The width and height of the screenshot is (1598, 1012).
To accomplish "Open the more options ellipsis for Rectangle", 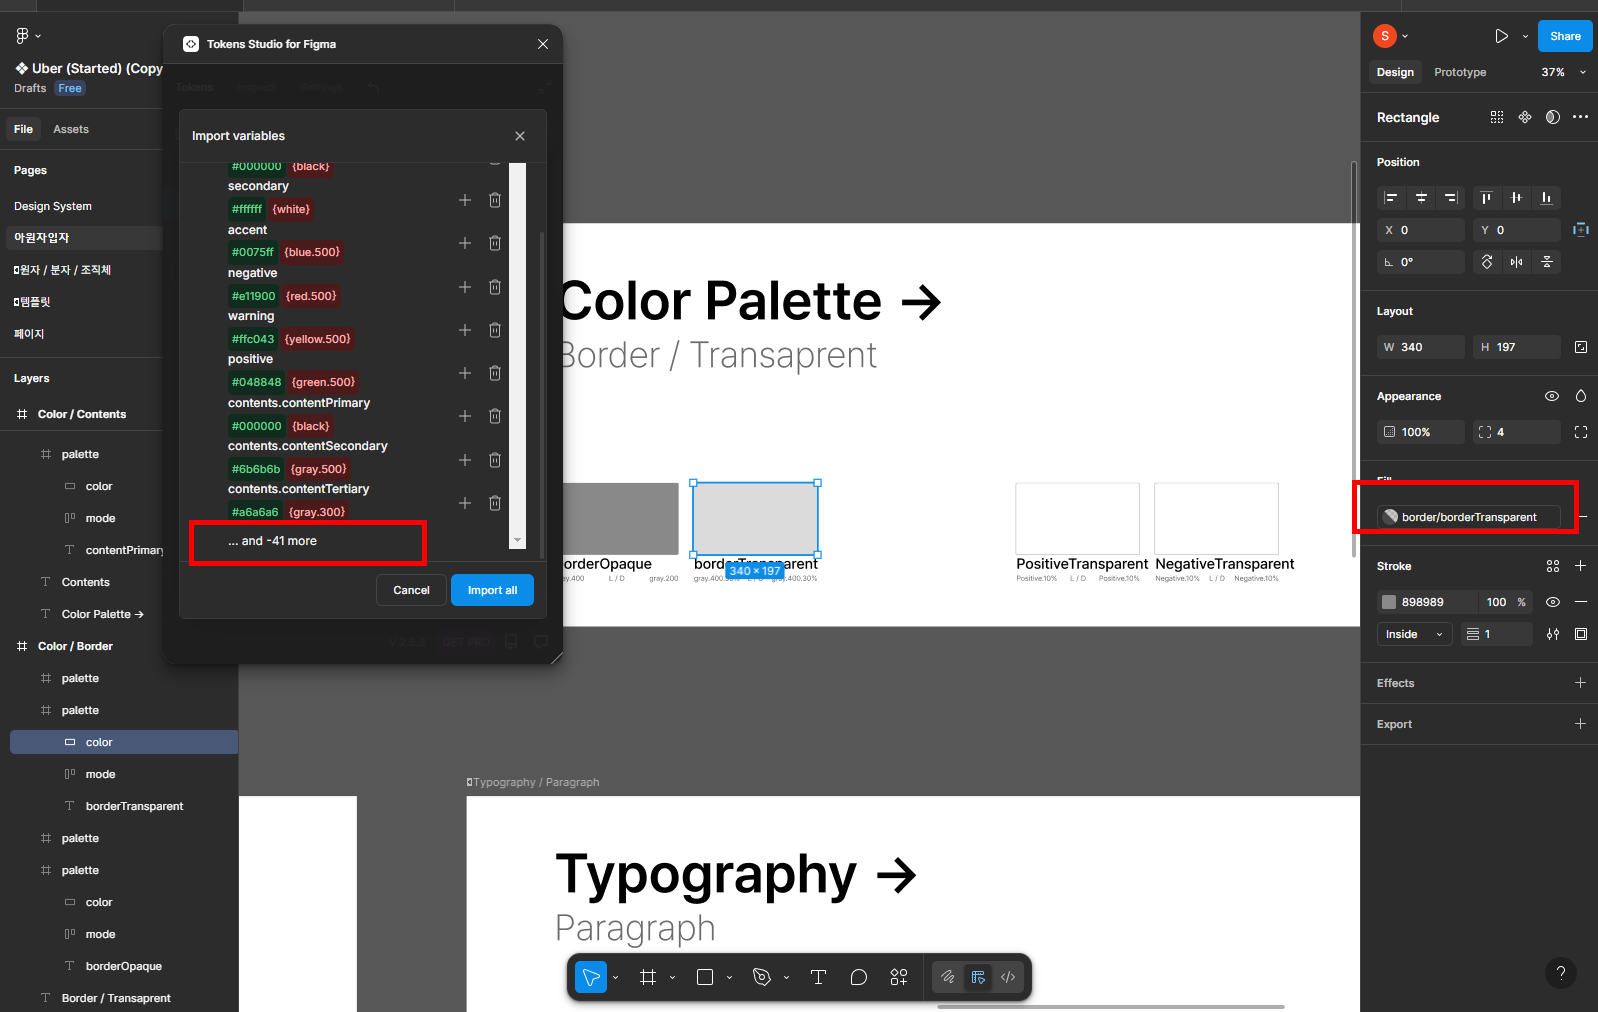I will coord(1580,117).
